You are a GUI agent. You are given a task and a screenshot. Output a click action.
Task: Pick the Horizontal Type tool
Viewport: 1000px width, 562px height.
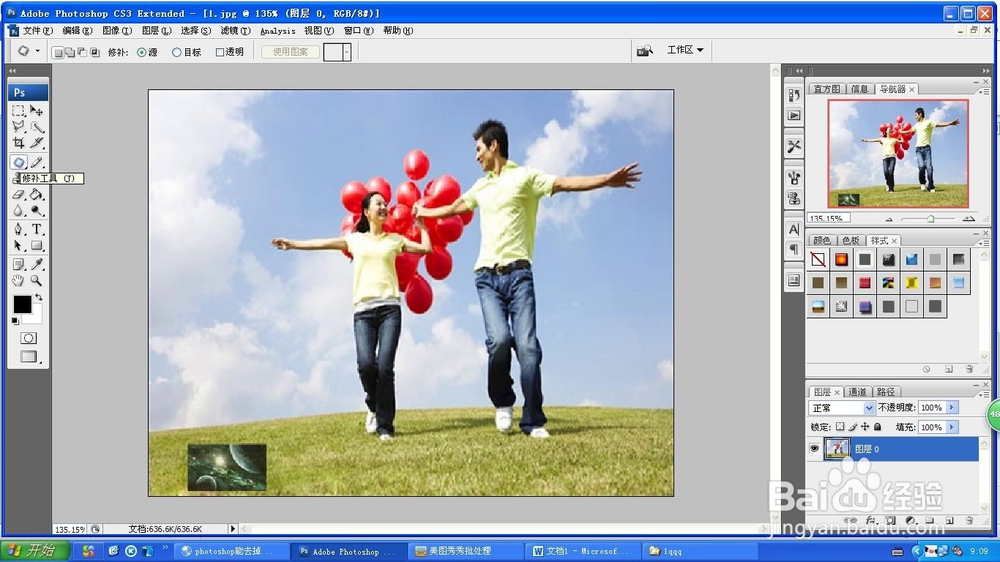pyautogui.click(x=37, y=229)
